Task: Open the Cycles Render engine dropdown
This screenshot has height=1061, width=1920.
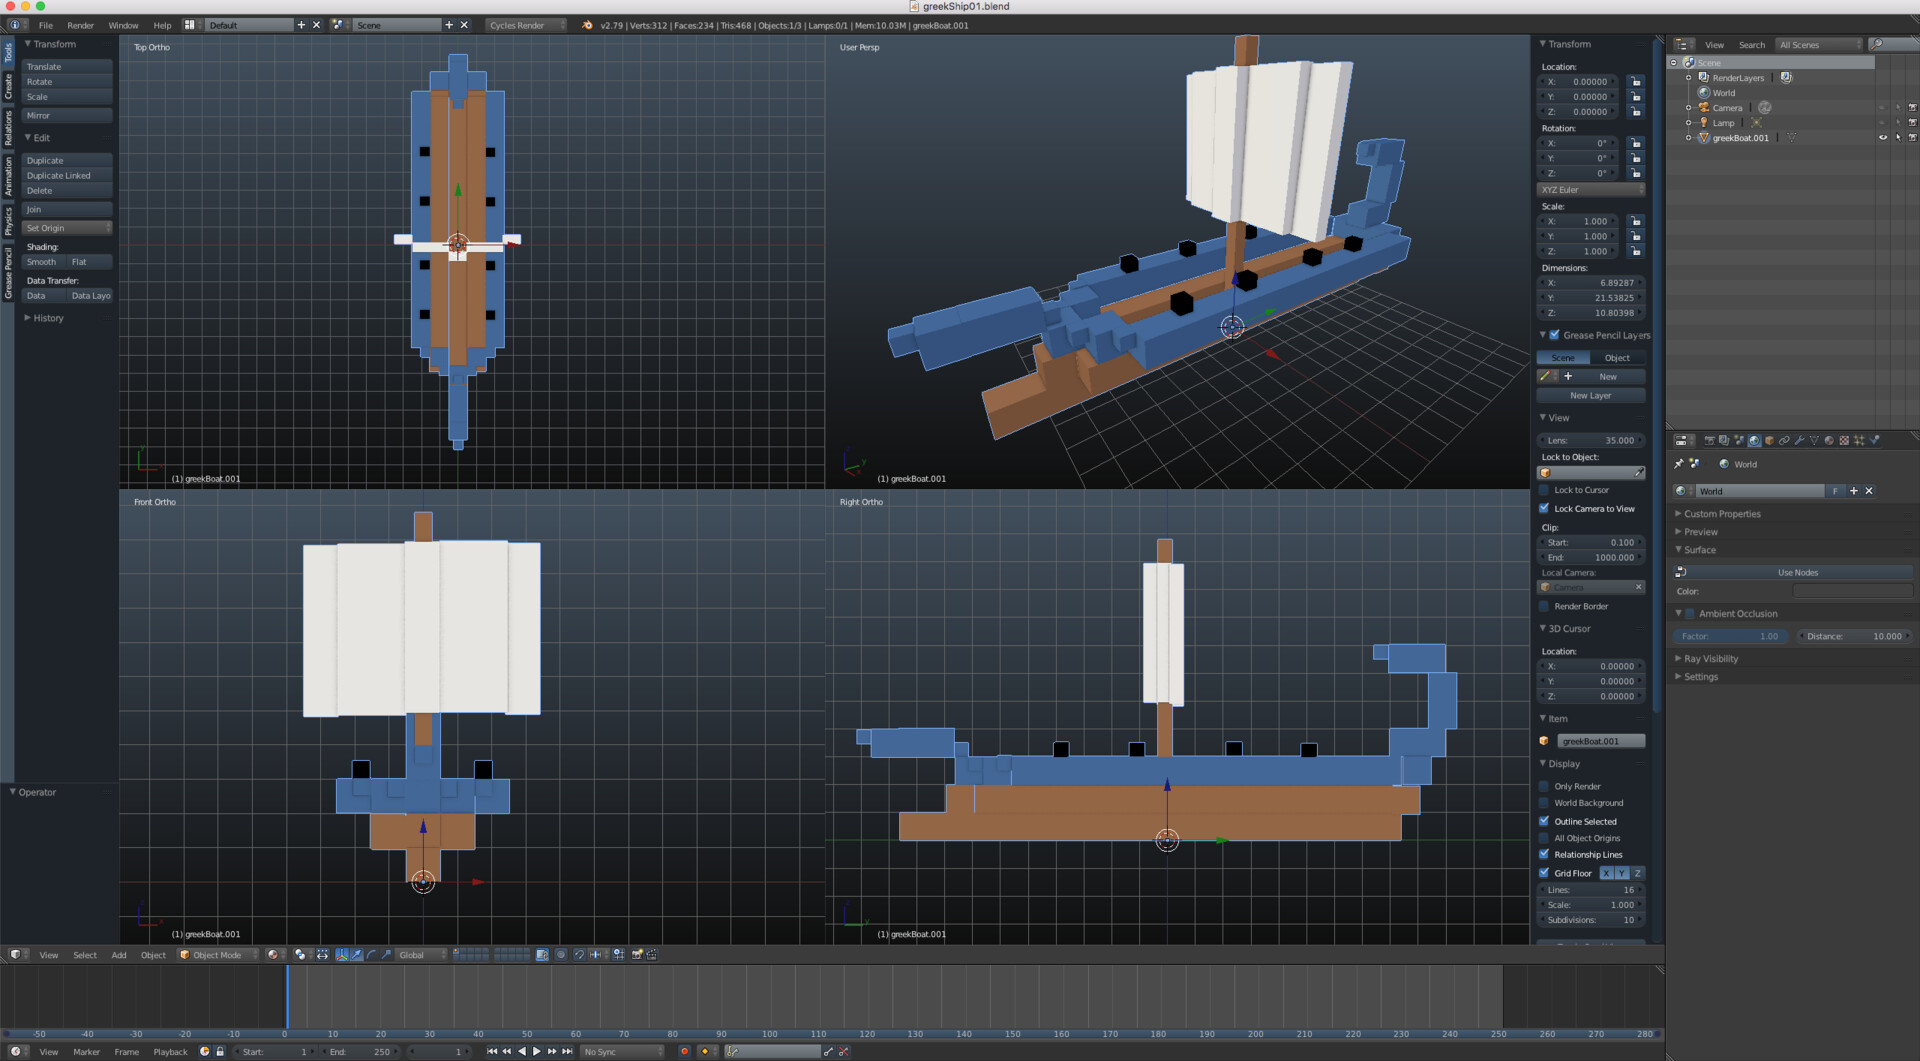Action: pos(525,25)
